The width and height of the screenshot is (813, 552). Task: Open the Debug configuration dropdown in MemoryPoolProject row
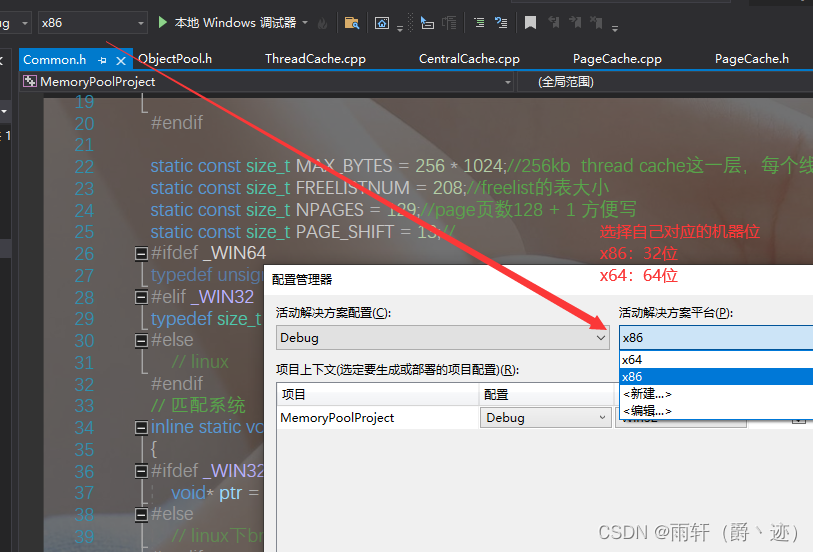tap(545, 418)
